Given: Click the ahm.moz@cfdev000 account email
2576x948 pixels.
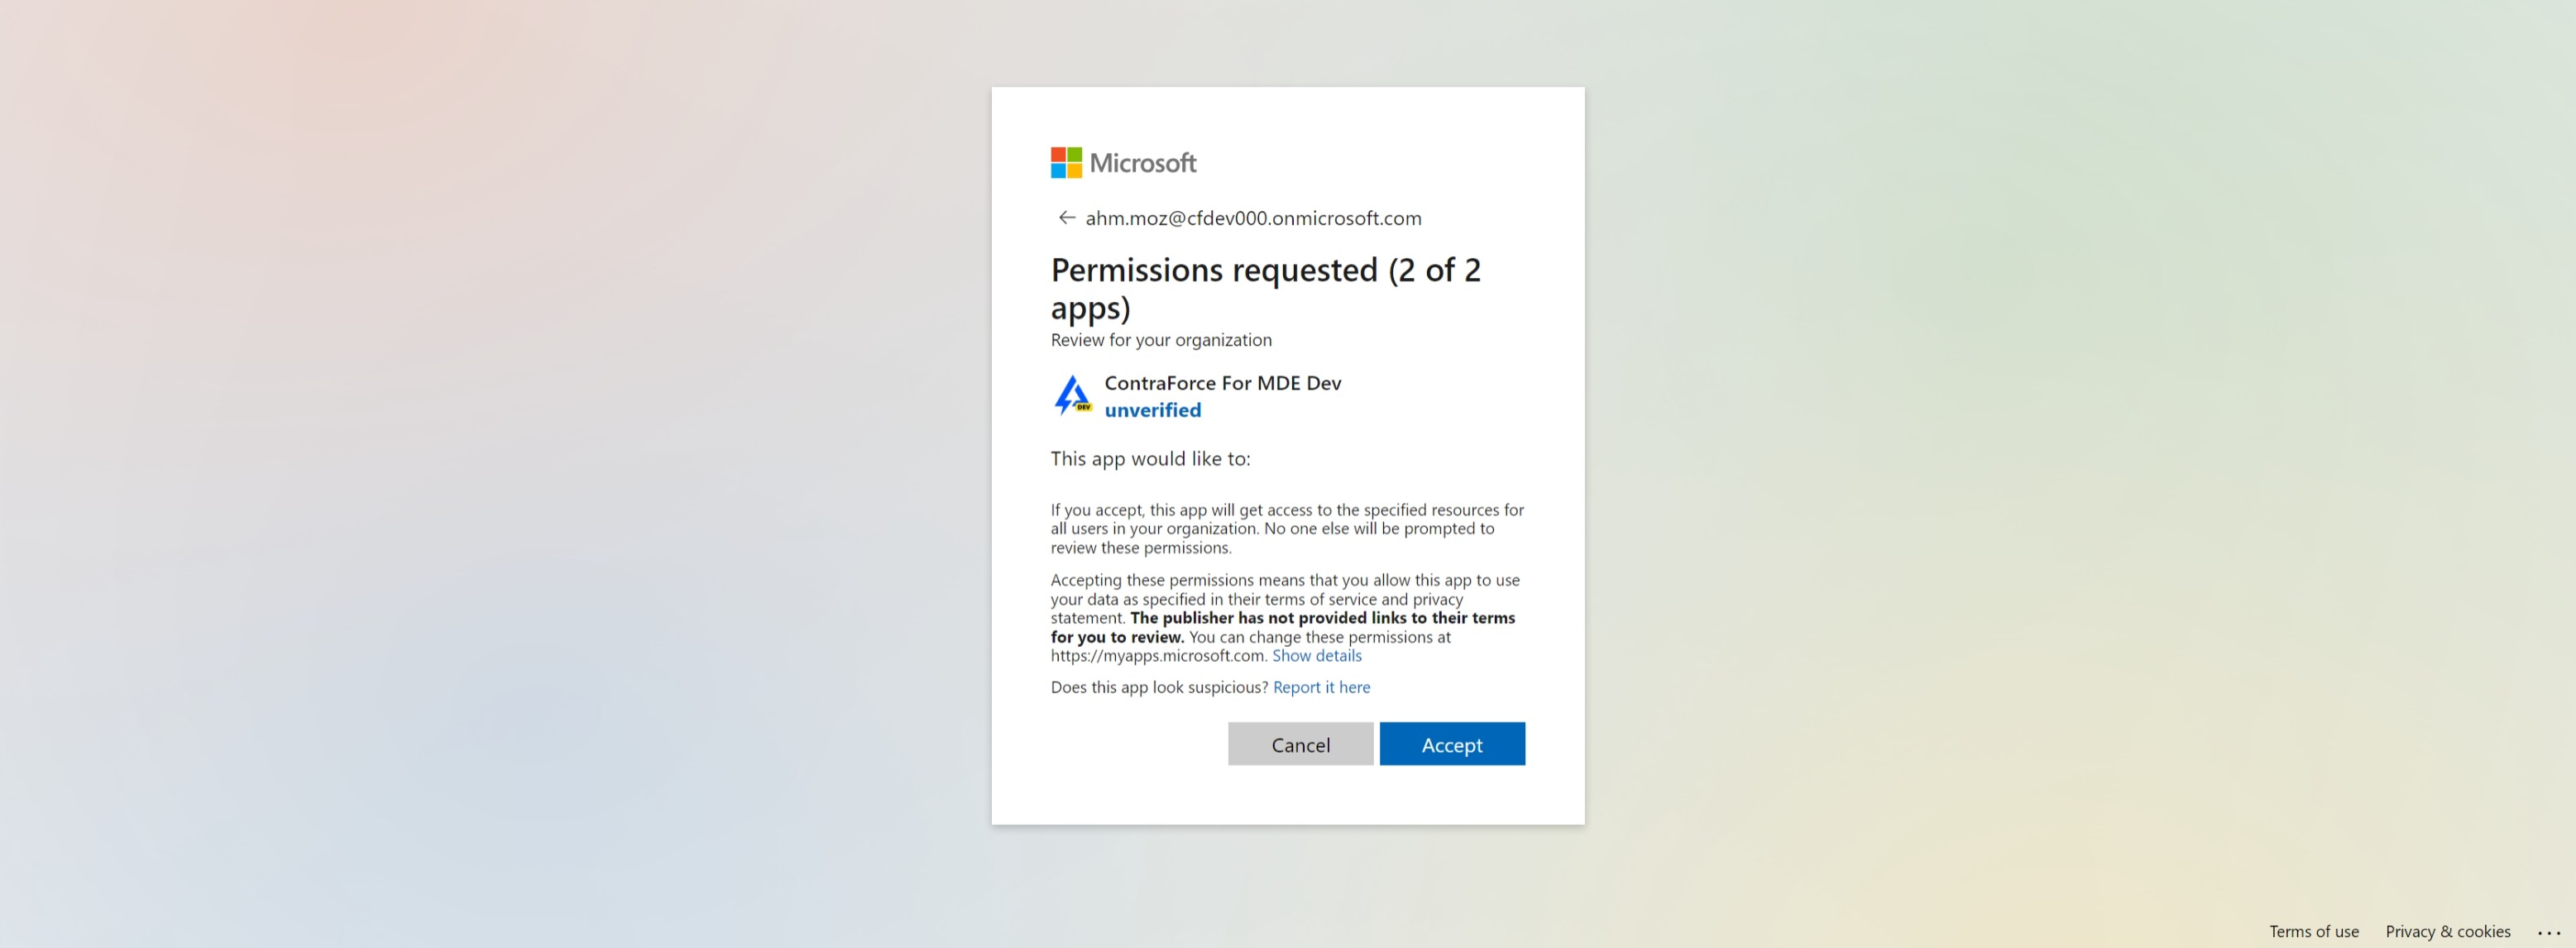Looking at the screenshot, I should coord(1253,218).
